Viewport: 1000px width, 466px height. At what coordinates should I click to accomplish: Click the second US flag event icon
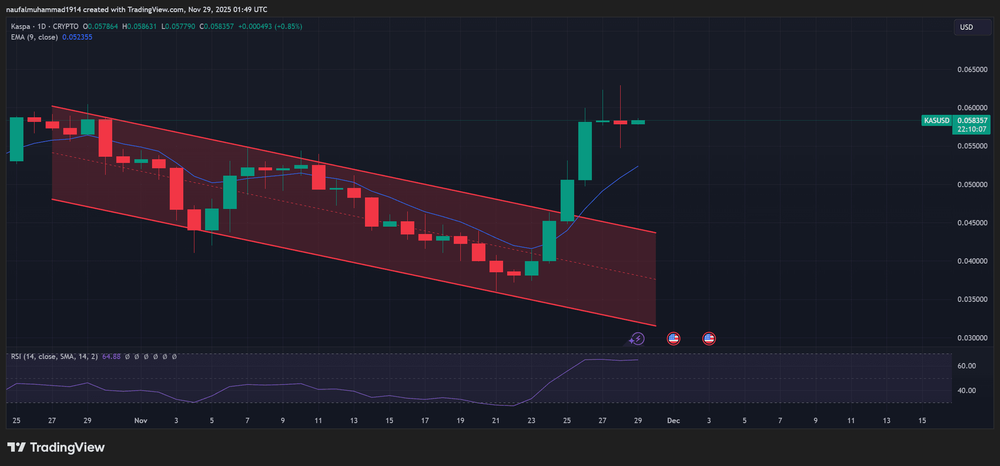pyautogui.click(x=709, y=339)
